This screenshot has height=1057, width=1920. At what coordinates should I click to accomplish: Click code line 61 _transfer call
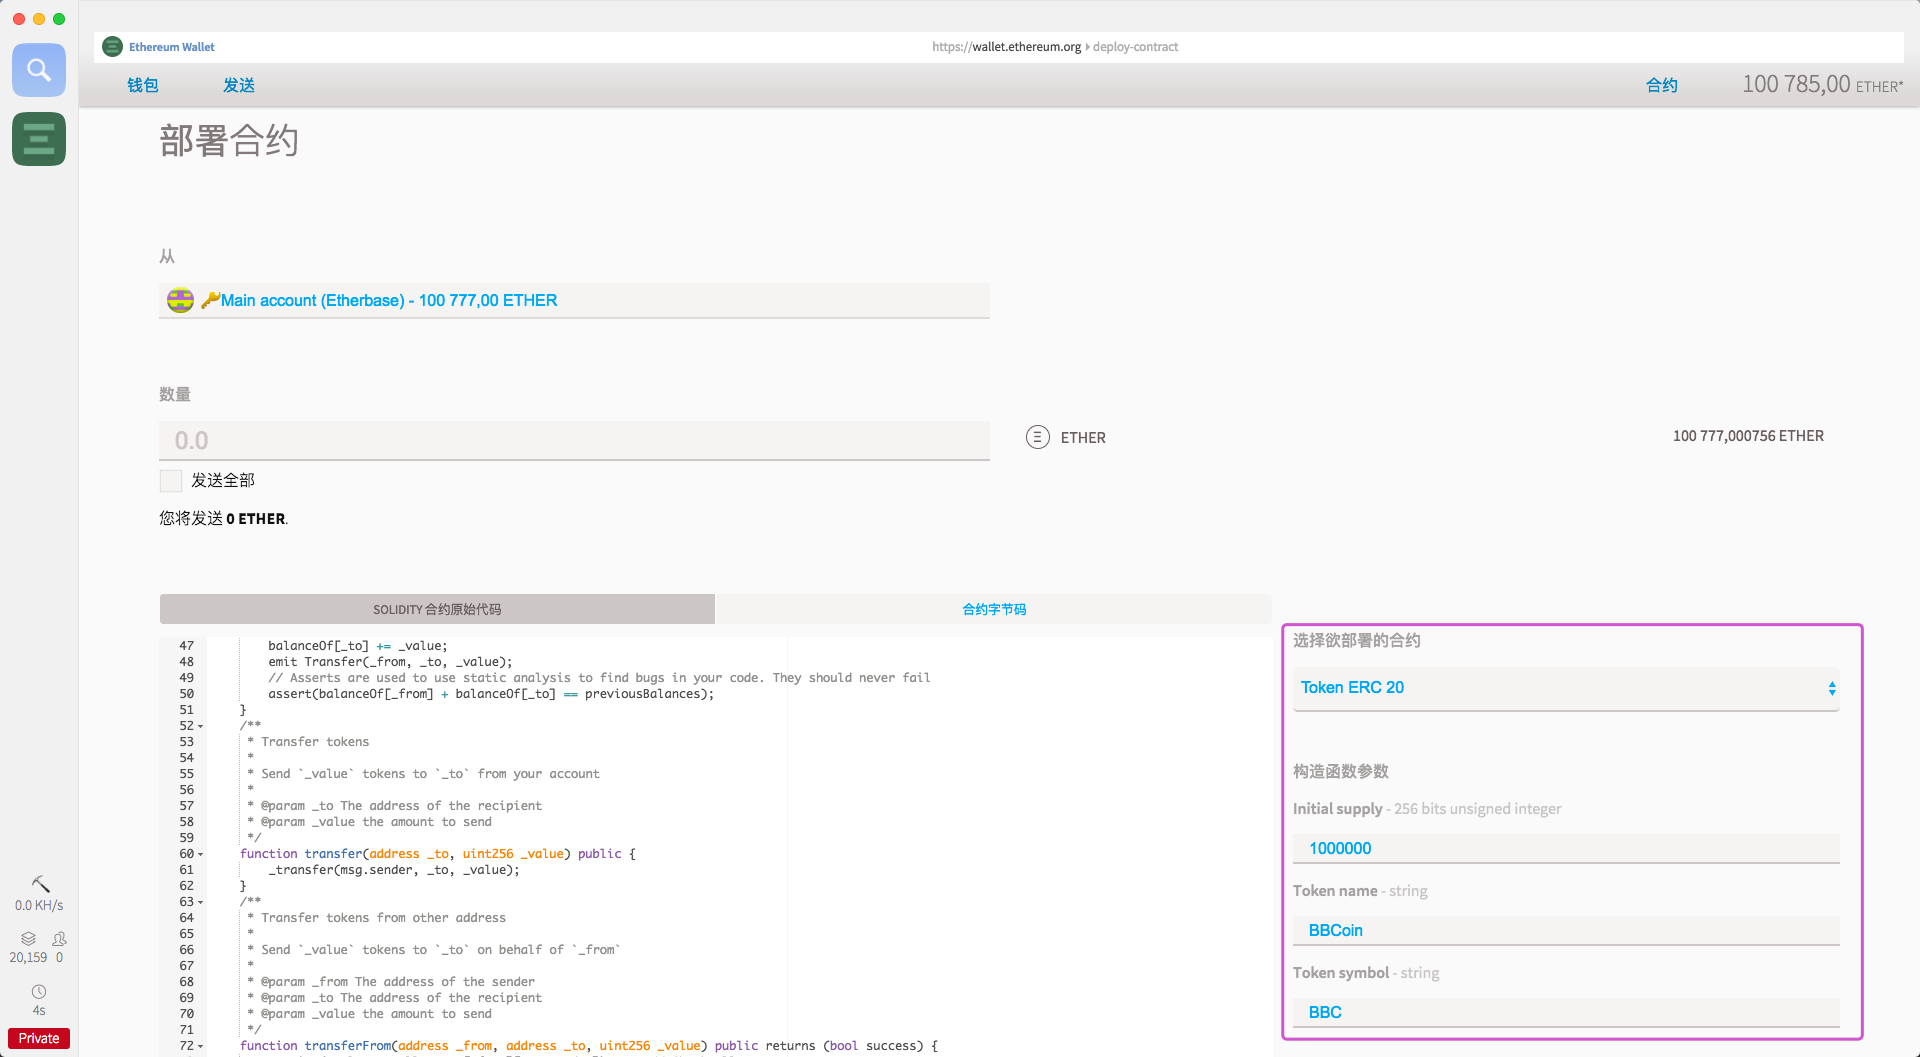[x=394, y=870]
